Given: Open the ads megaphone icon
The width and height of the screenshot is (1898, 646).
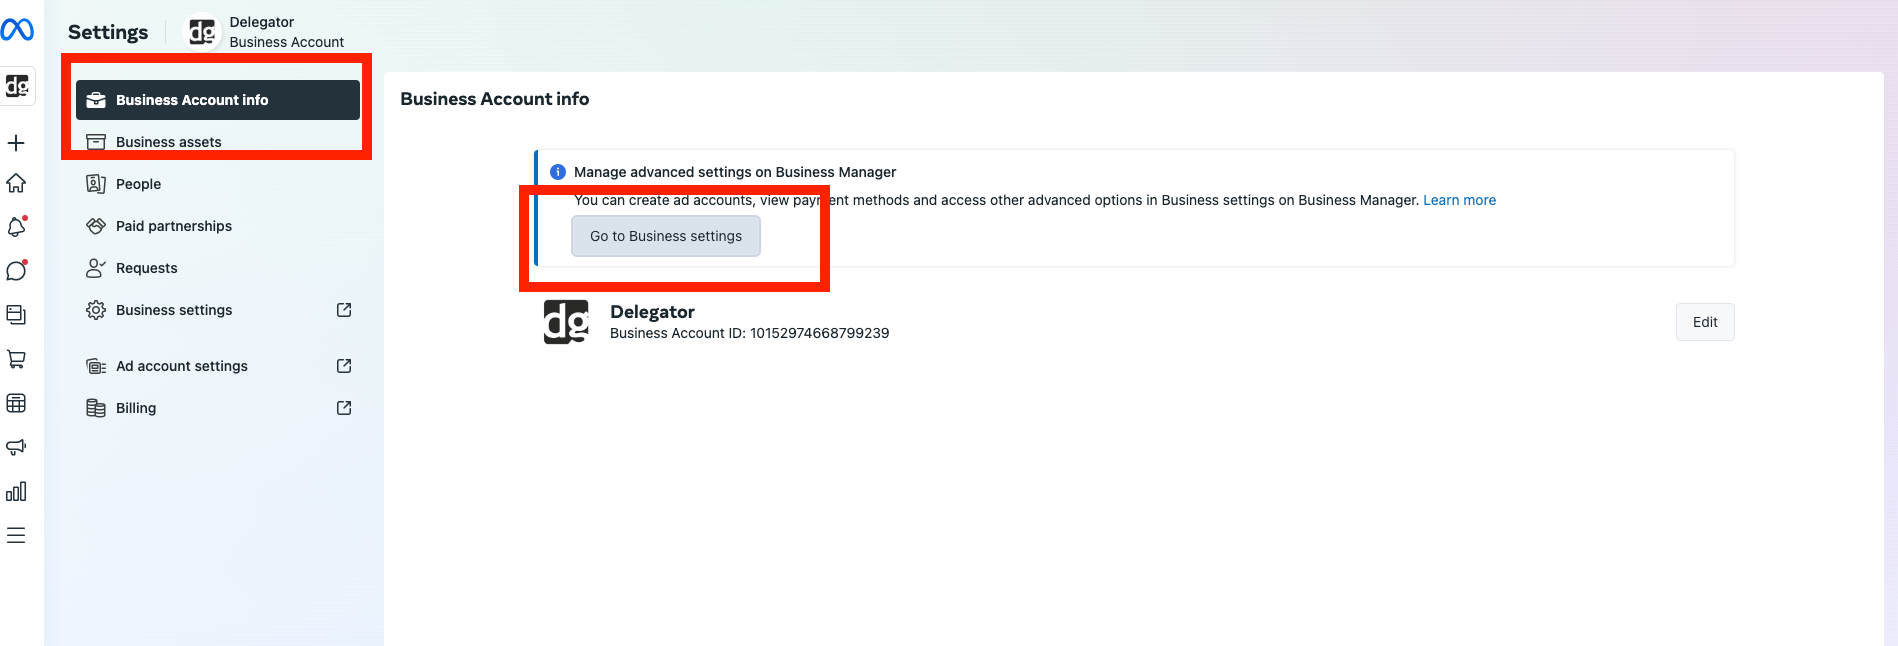Looking at the screenshot, I should [x=16, y=447].
